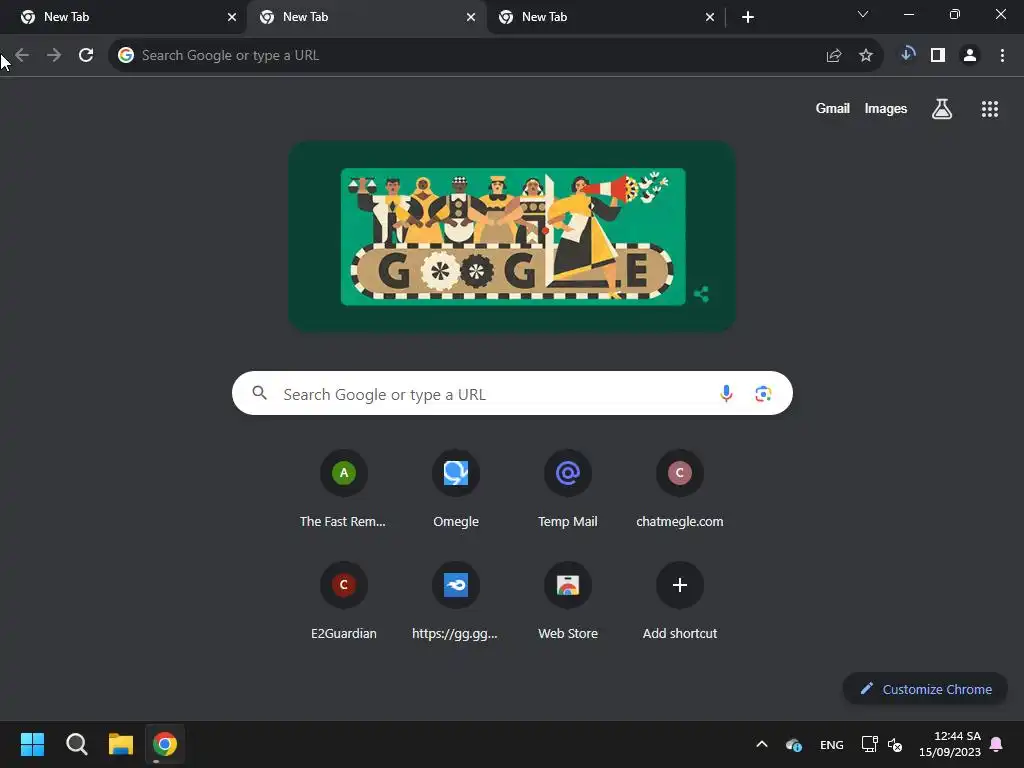
Task: Open the Temp Mail shortcut
Action: pos(568,489)
